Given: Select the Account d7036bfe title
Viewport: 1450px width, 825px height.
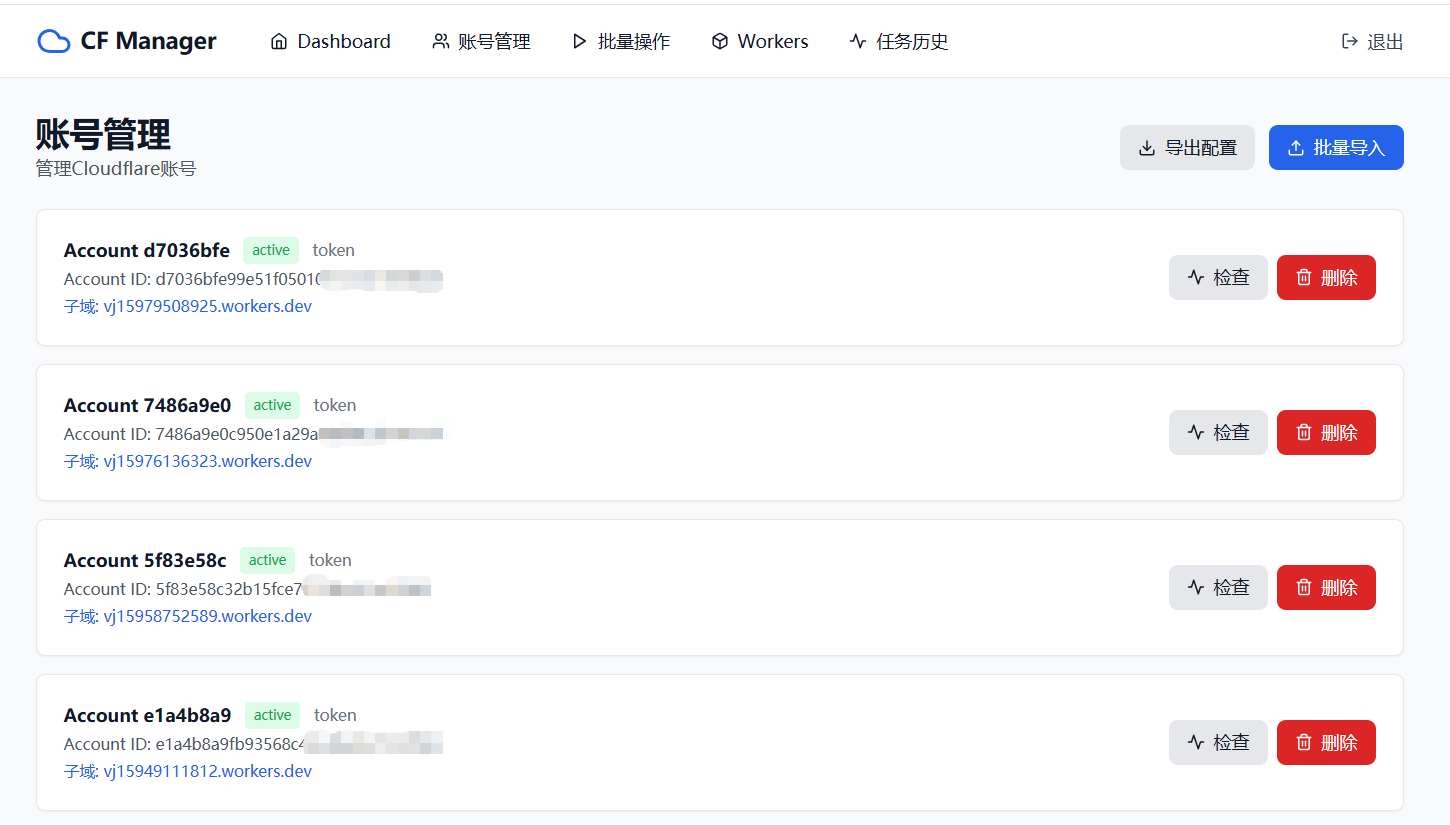Looking at the screenshot, I should tap(147, 250).
